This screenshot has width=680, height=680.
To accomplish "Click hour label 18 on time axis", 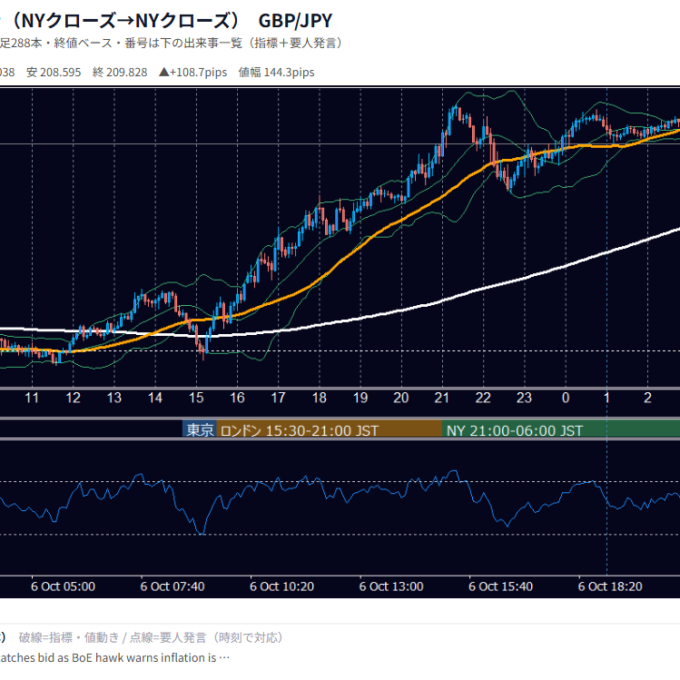I will pos(319,398).
